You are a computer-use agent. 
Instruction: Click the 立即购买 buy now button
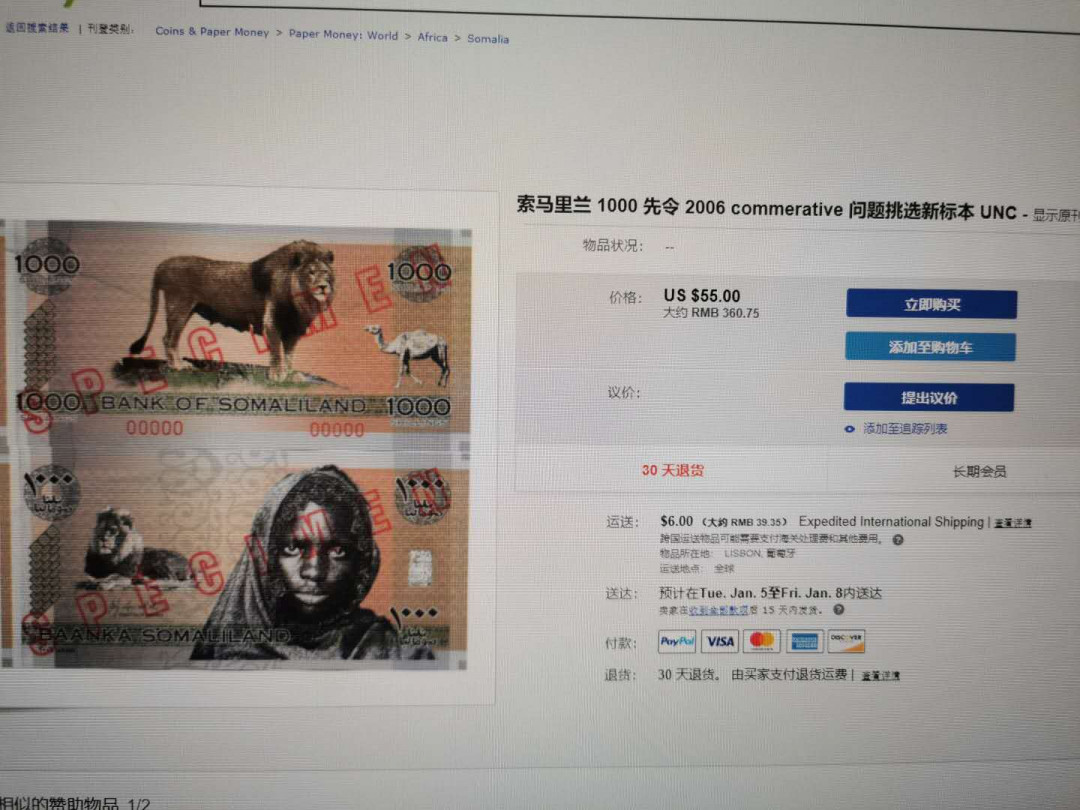coord(931,304)
